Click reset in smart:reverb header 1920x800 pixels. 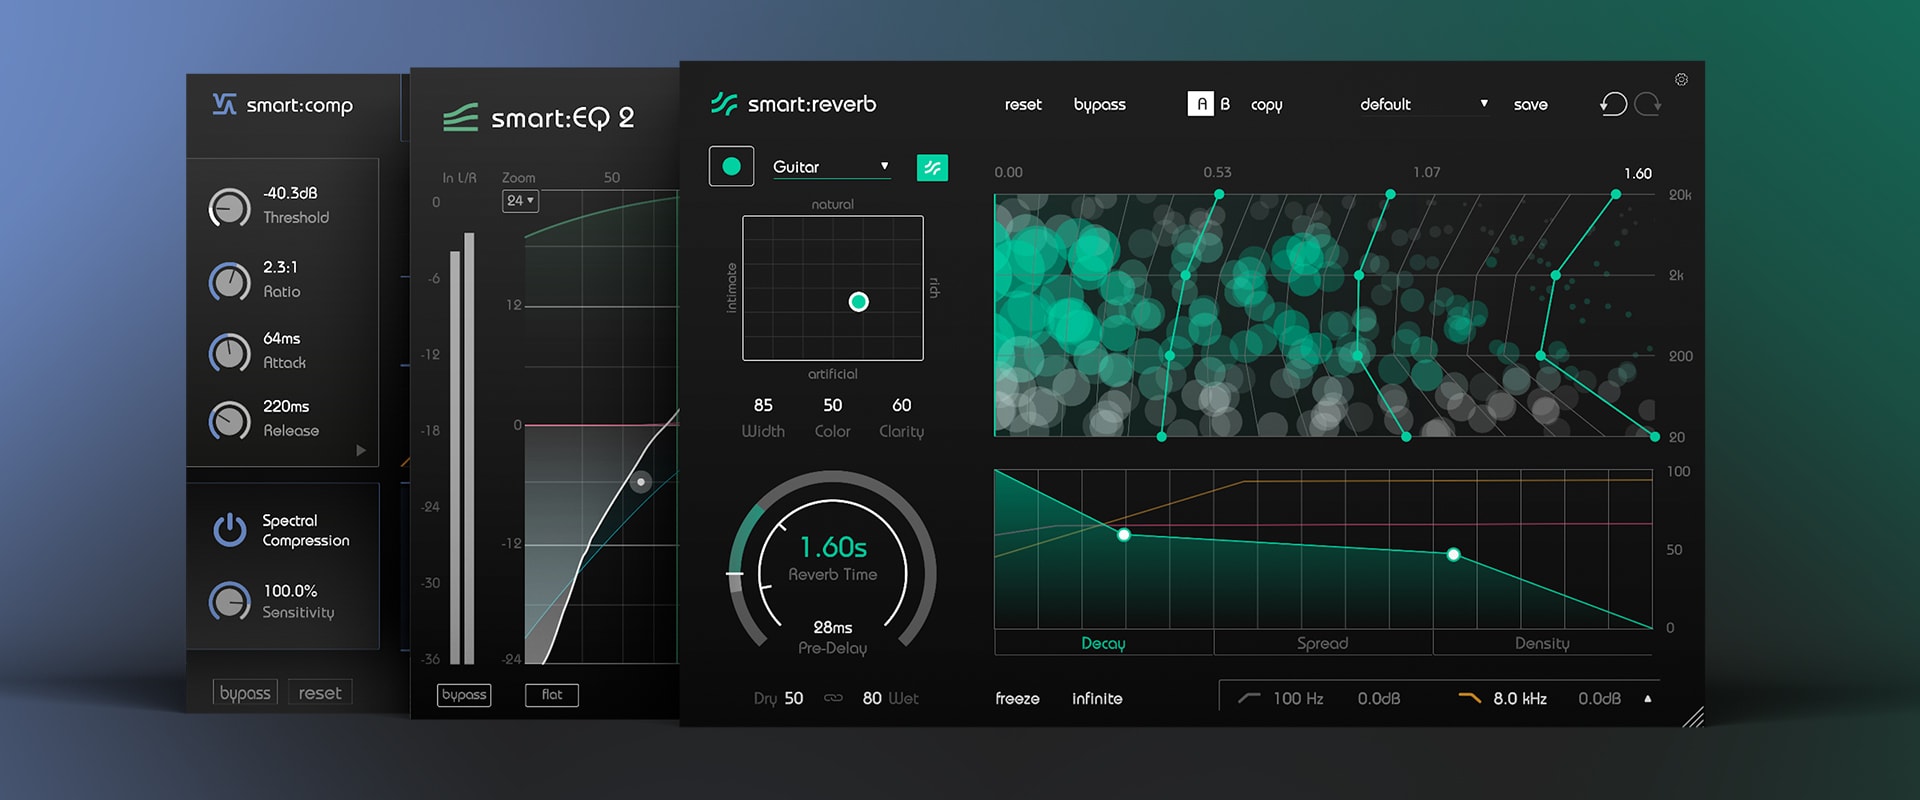pos(1022,104)
